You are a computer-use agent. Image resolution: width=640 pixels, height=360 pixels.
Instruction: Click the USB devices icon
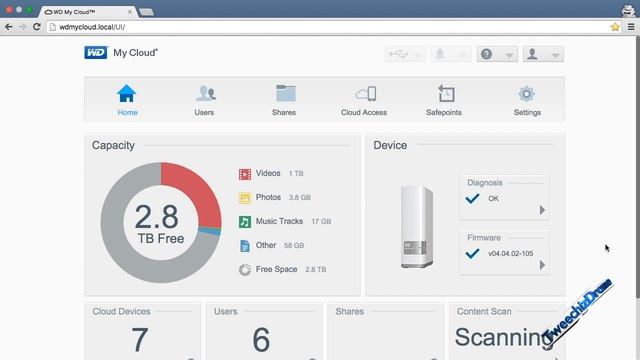click(x=398, y=54)
